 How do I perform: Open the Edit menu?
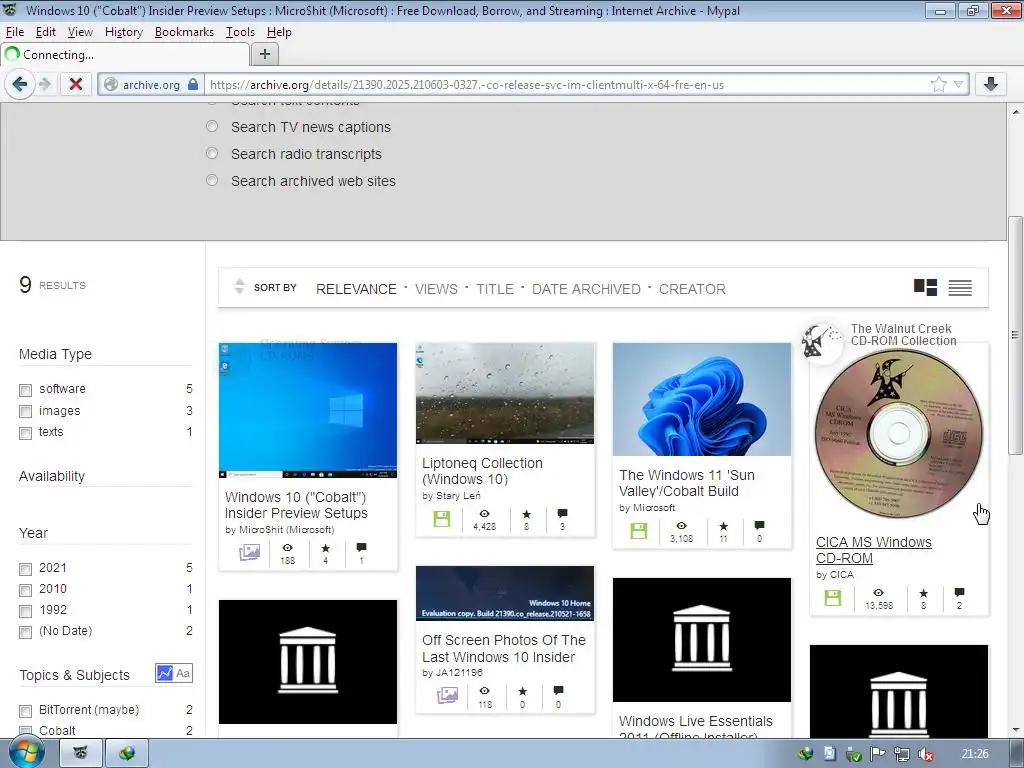coord(46,32)
